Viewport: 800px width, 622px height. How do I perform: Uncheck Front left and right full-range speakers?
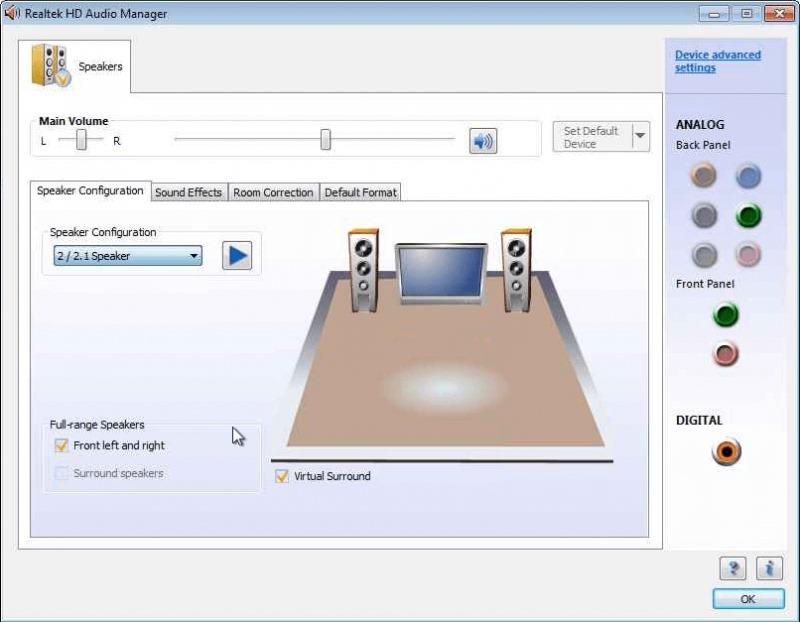point(61,446)
